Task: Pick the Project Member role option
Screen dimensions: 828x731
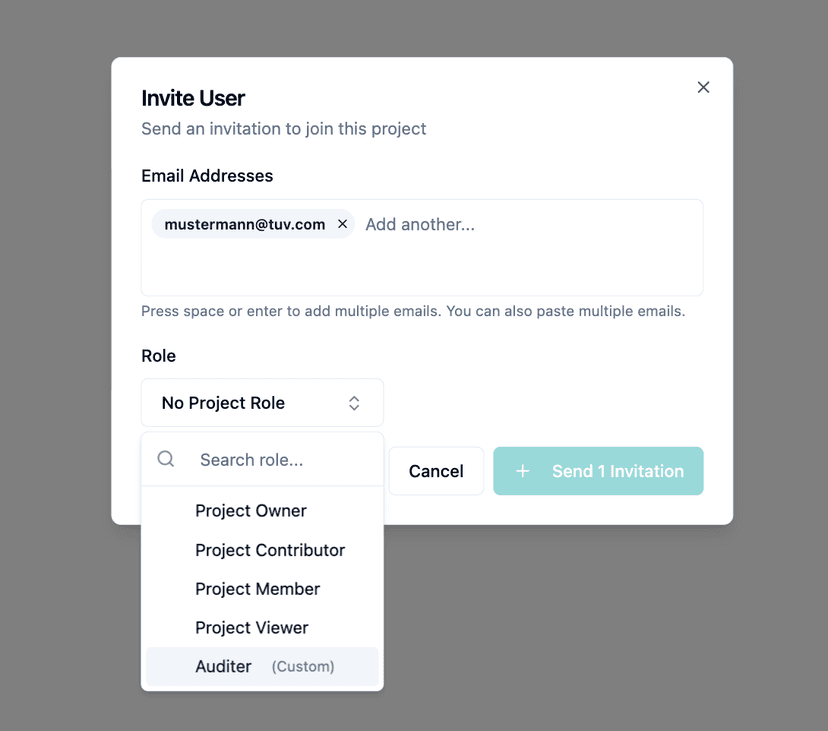Action: tap(257, 589)
